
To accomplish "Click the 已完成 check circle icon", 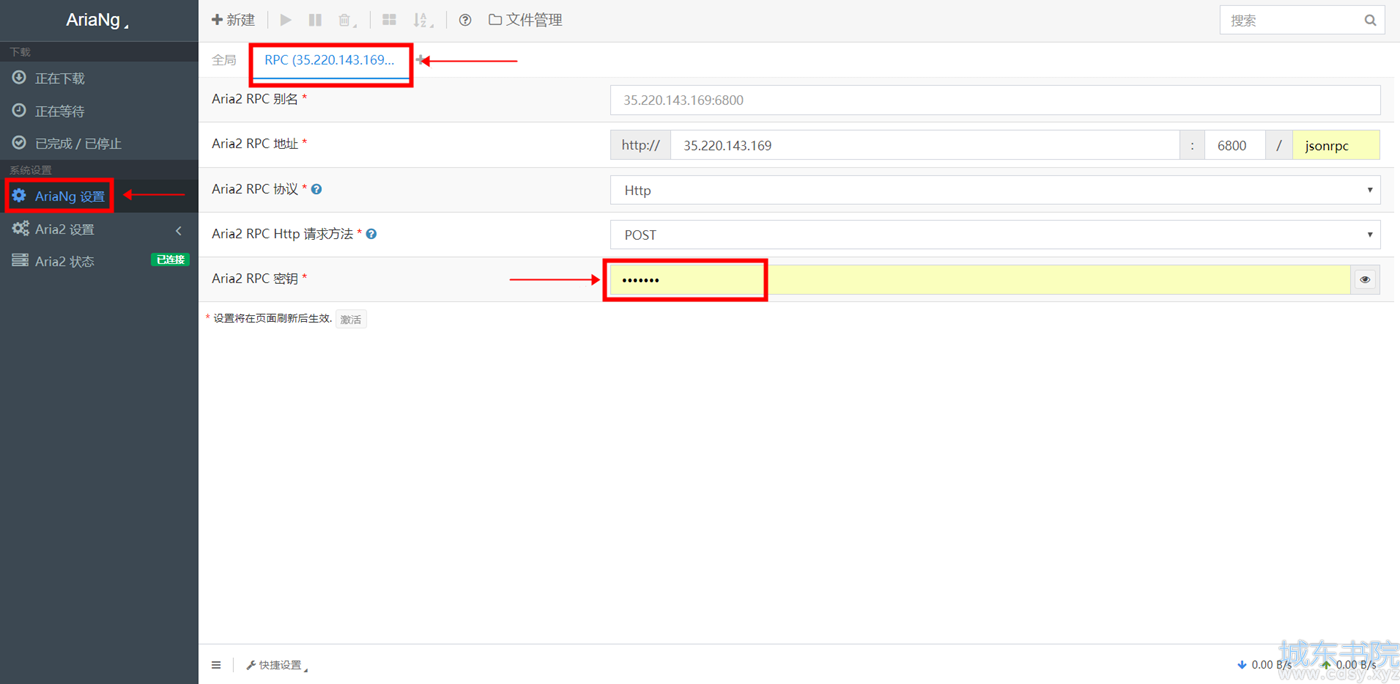I will pos(19,143).
